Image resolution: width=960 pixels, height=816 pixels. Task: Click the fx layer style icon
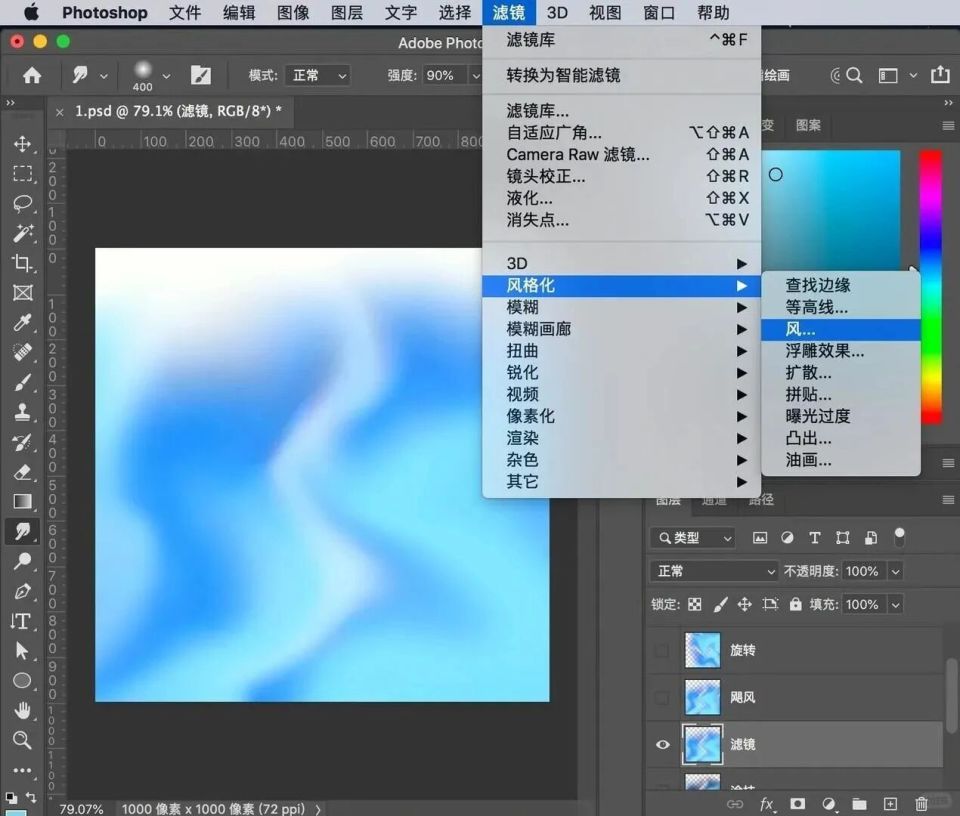(766, 802)
